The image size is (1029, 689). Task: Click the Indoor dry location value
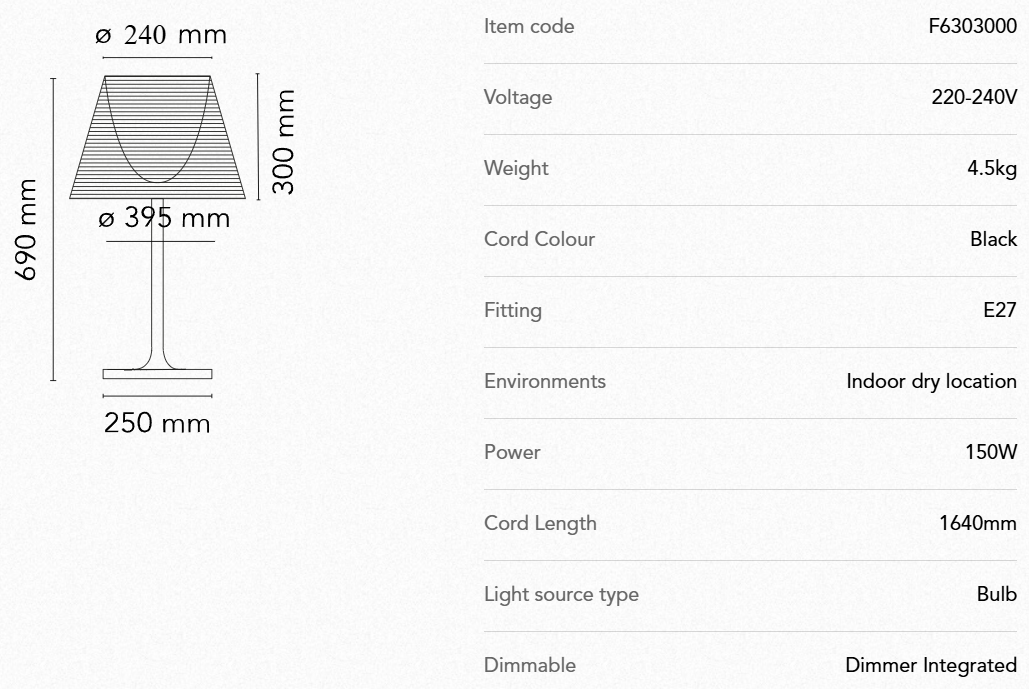tap(931, 382)
